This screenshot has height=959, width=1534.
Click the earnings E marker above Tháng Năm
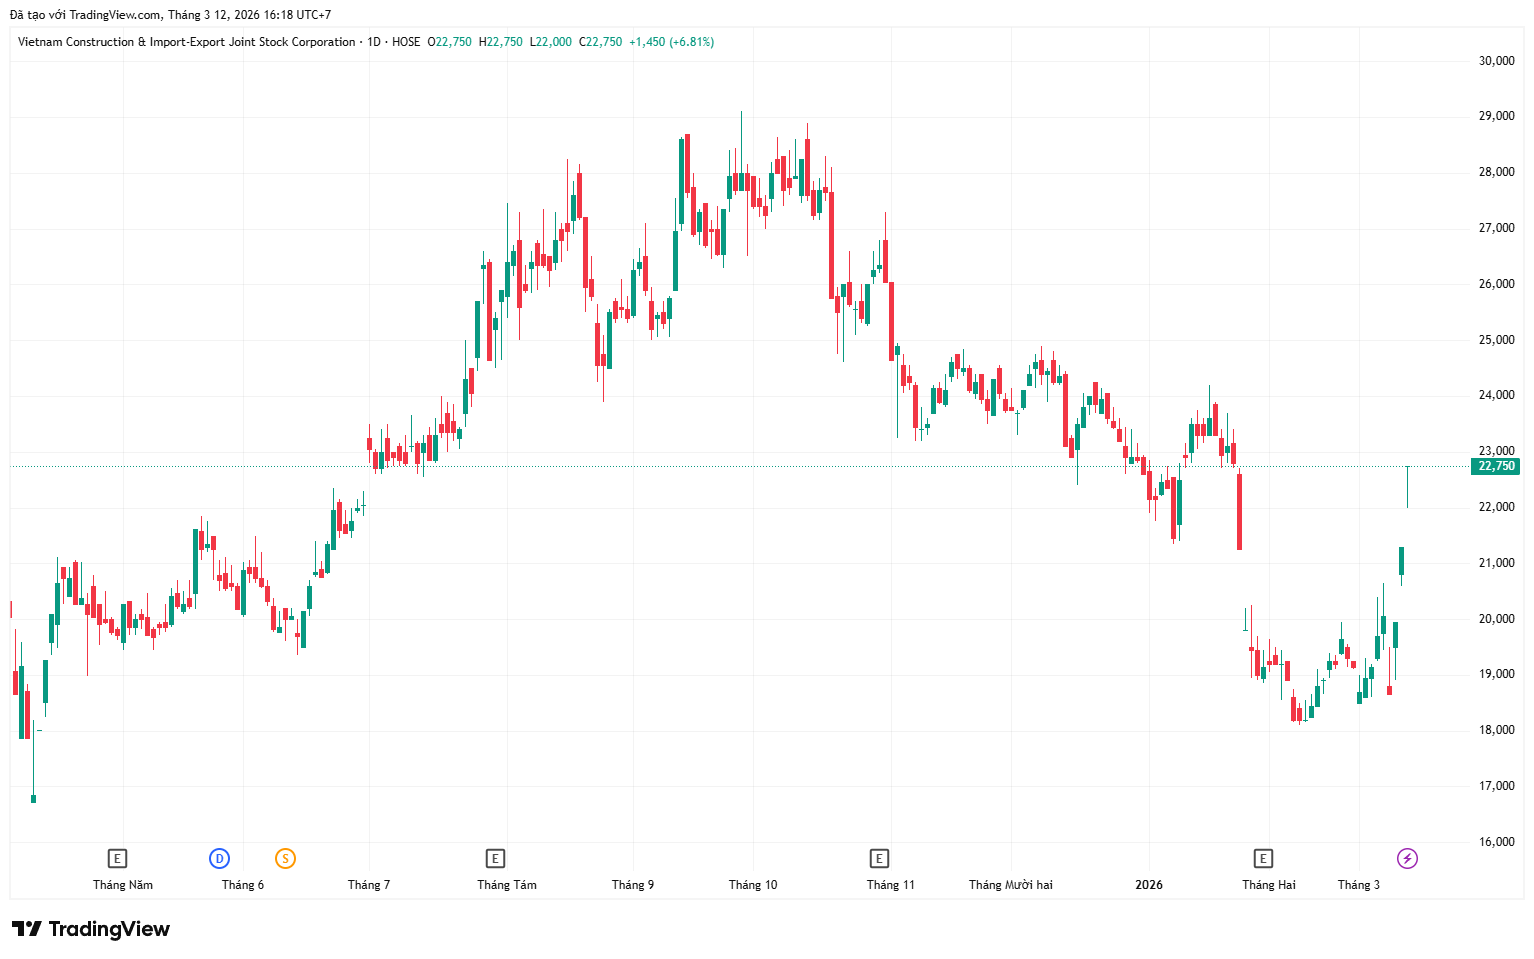[117, 858]
